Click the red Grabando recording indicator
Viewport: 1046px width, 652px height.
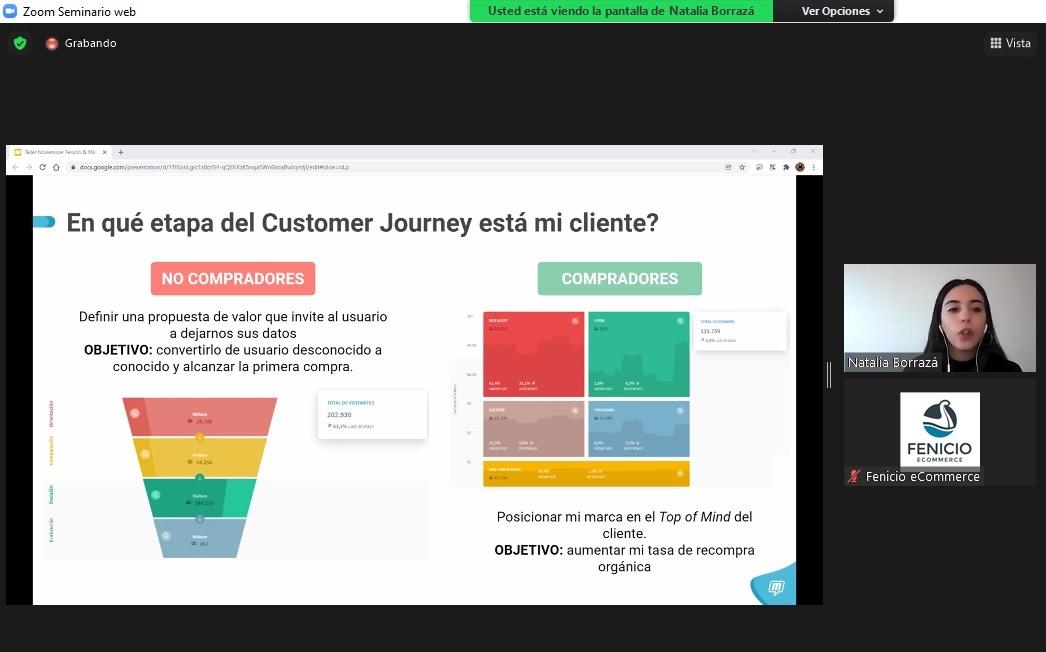click(x=52, y=43)
